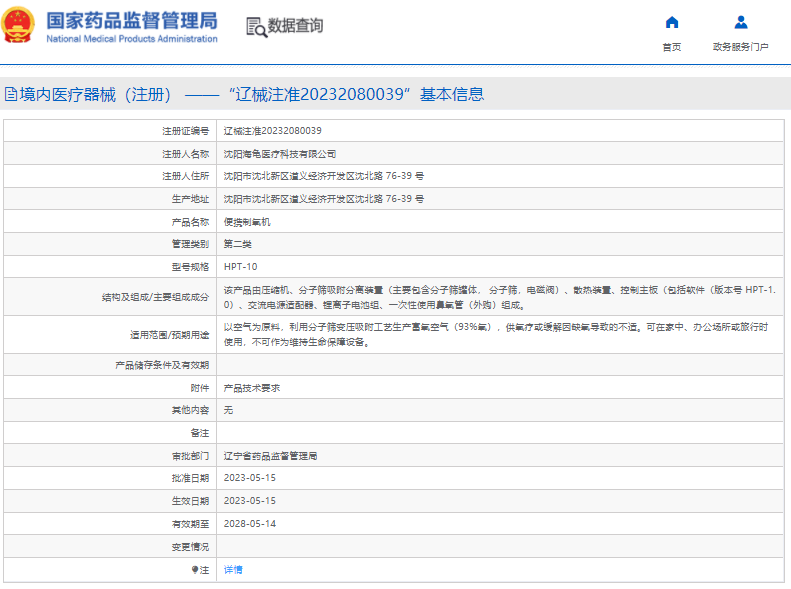Open 政务服务门户 portal link
This screenshot has width=791, height=589.
click(741, 47)
